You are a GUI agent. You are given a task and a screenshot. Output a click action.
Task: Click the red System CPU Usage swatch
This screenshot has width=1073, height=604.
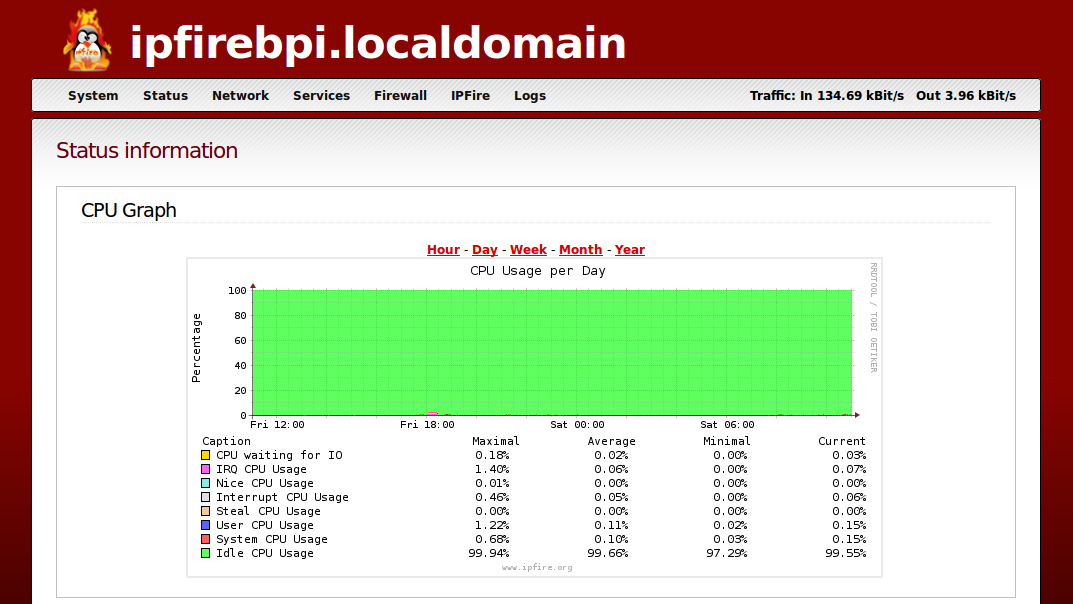205,539
